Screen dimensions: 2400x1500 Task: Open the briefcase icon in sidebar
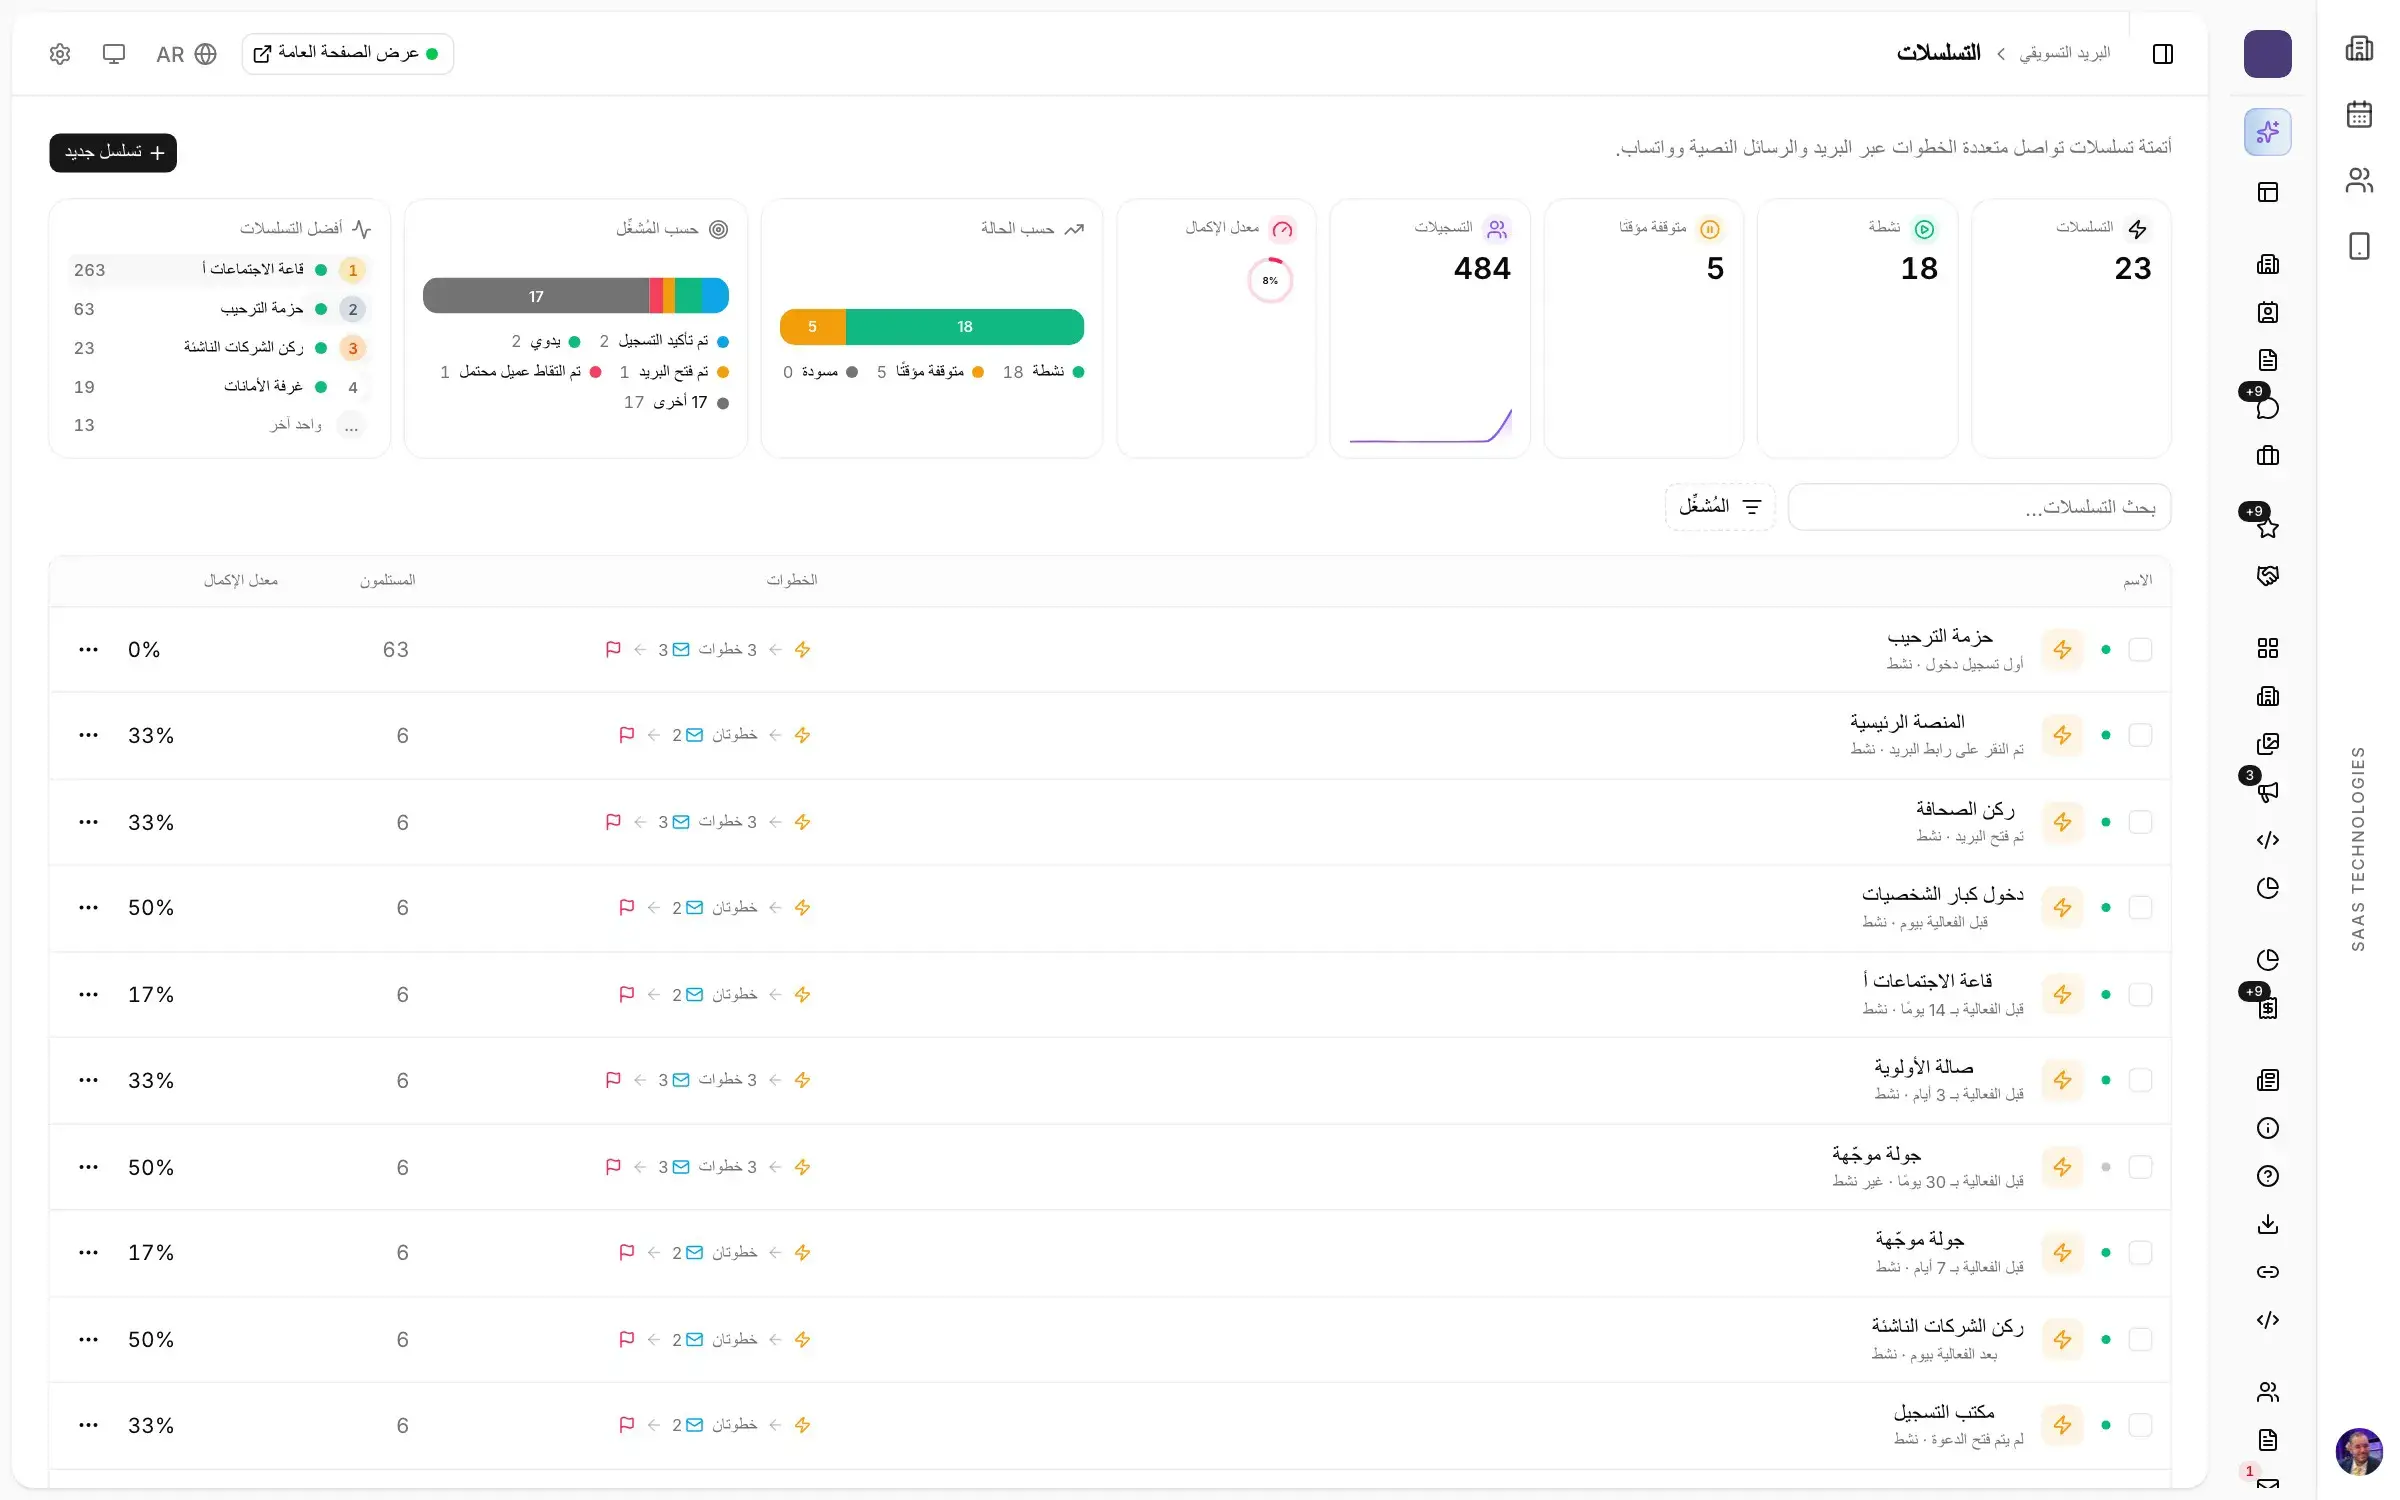2267,456
